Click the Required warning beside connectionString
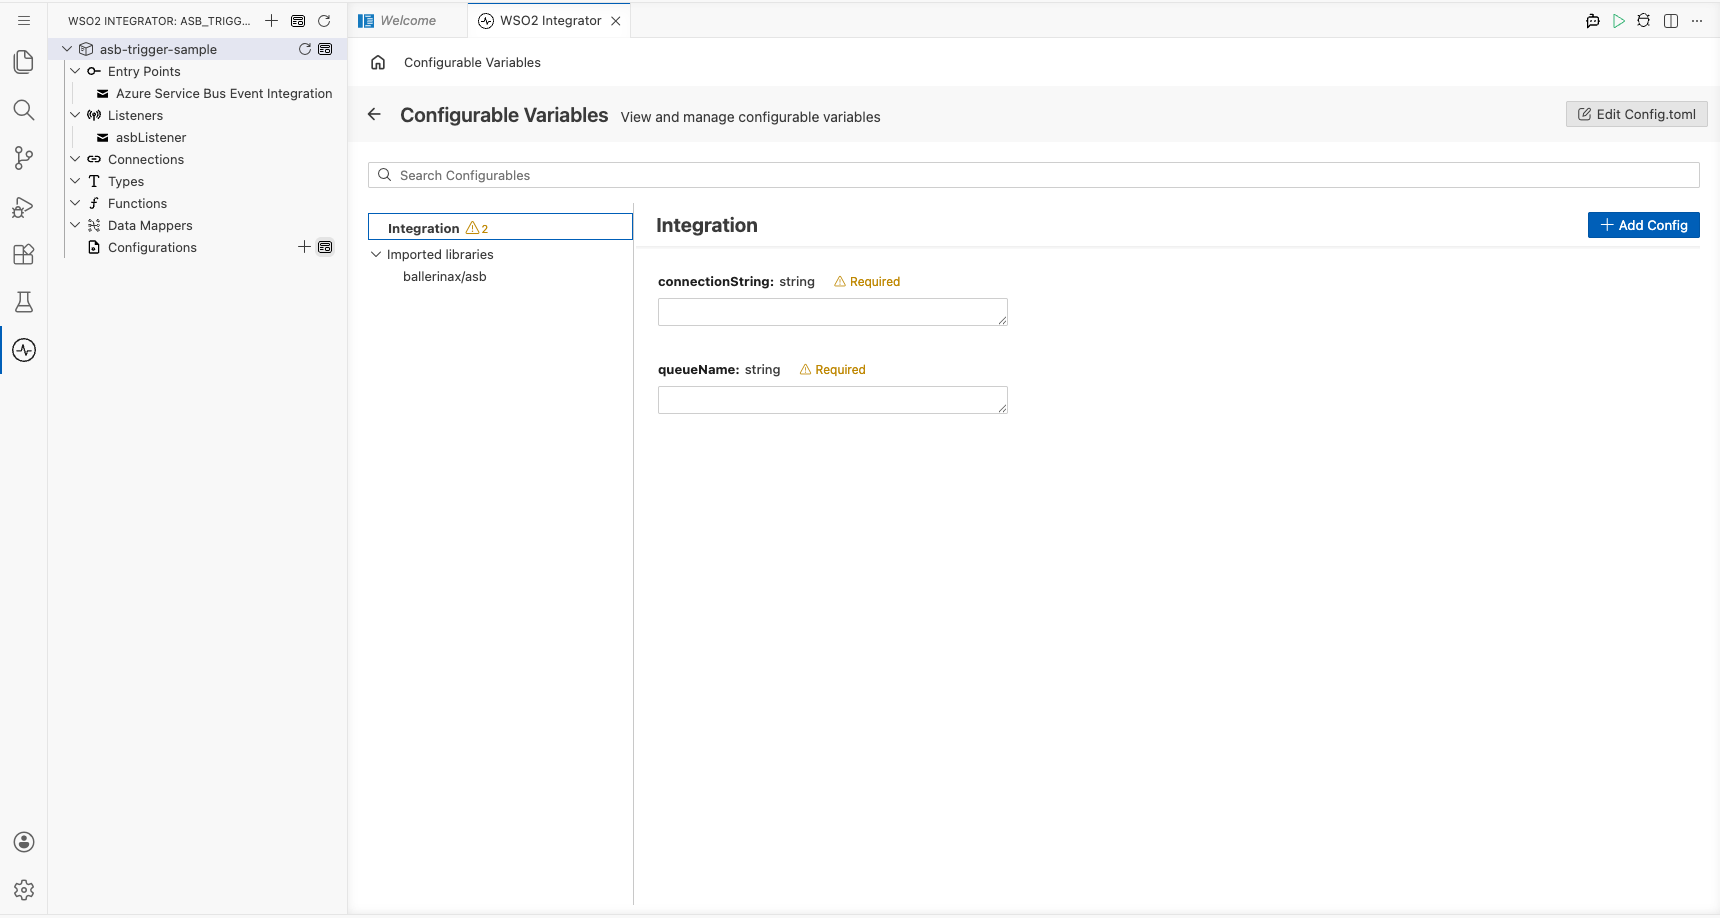 [x=867, y=282]
